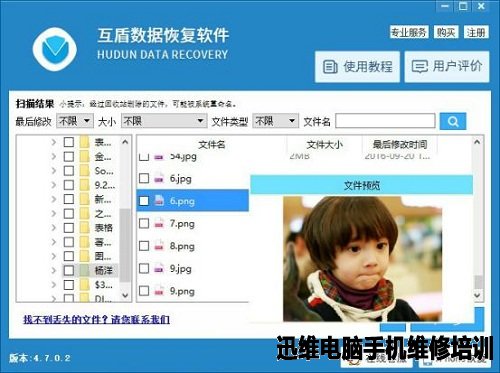Click the 7.png file type icon

(x=159, y=223)
